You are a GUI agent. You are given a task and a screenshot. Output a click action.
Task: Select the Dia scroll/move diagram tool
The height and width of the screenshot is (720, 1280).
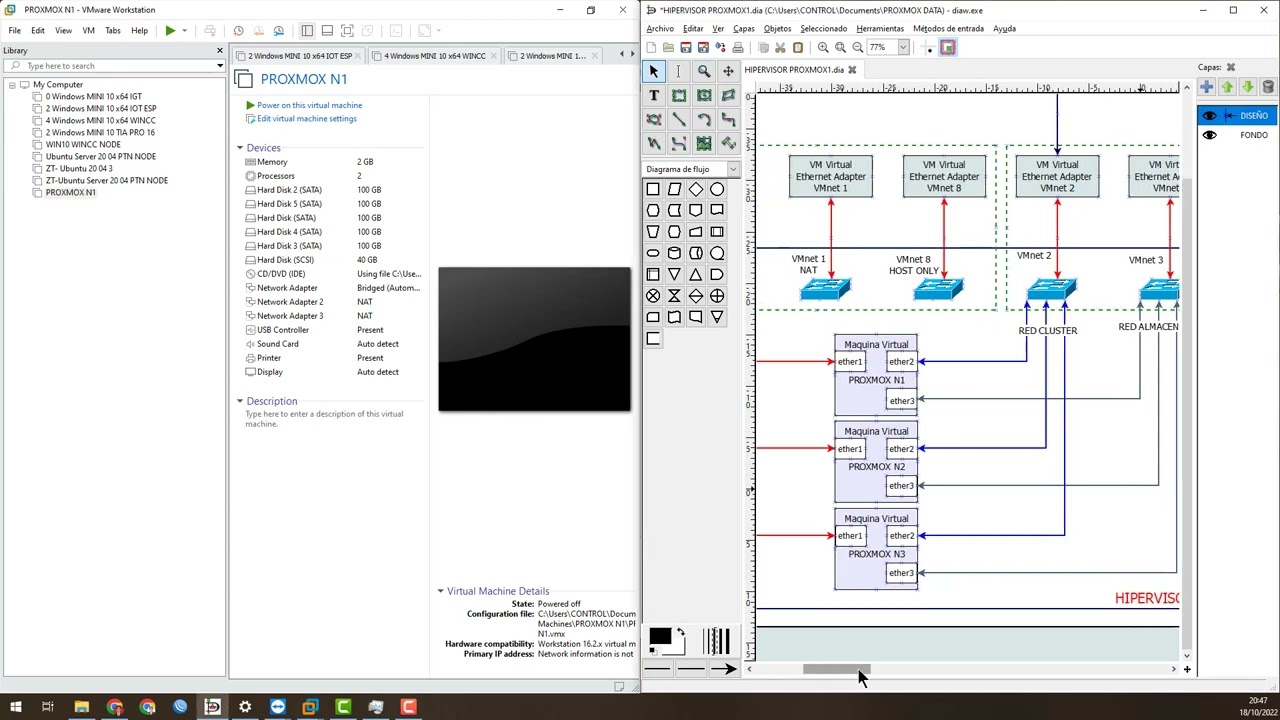point(728,71)
